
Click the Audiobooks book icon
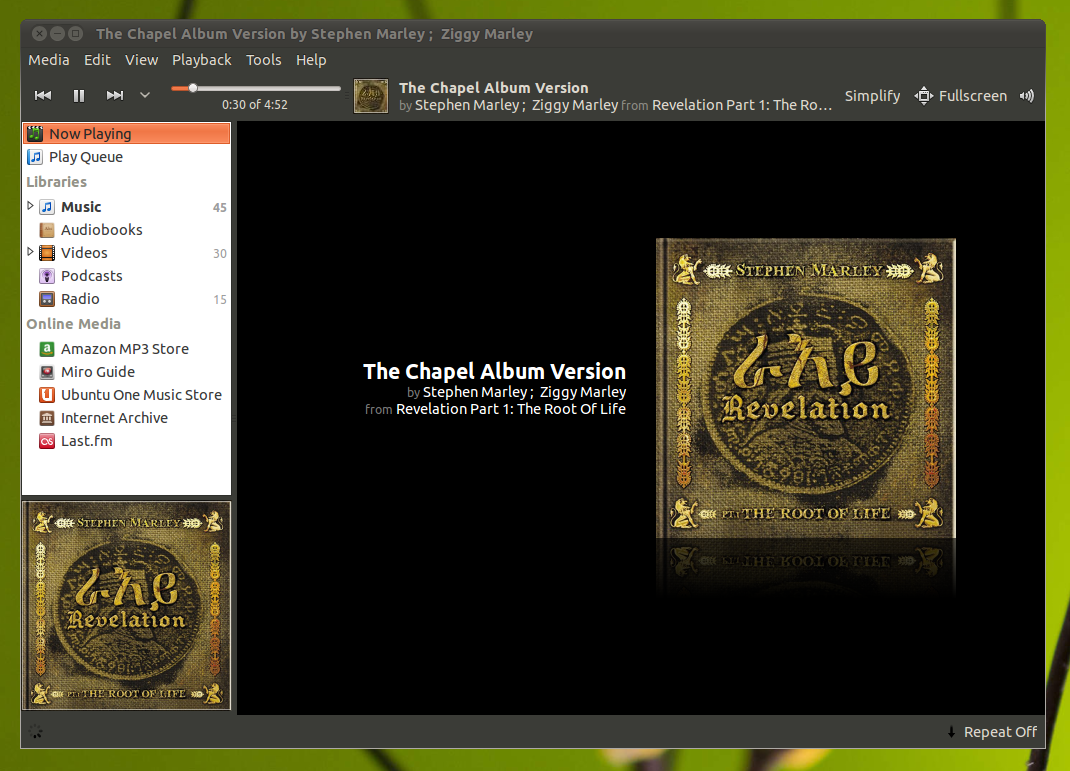tap(47, 230)
